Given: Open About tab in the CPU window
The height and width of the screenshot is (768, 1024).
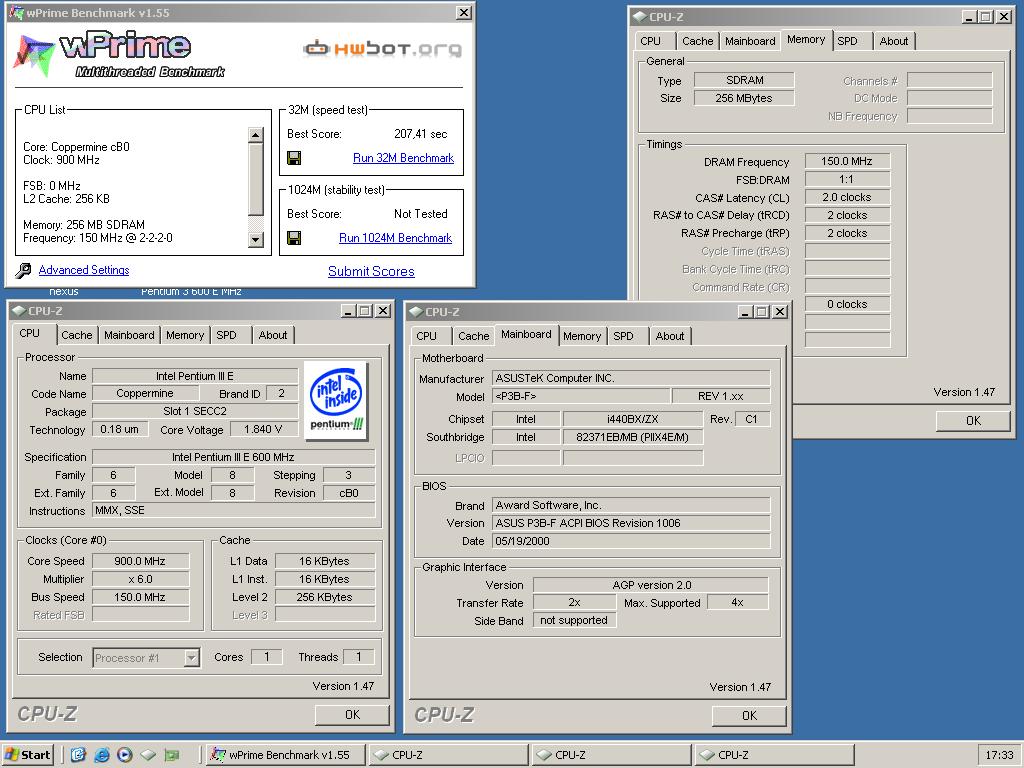Looking at the screenshot, I should tap(272, 335).
